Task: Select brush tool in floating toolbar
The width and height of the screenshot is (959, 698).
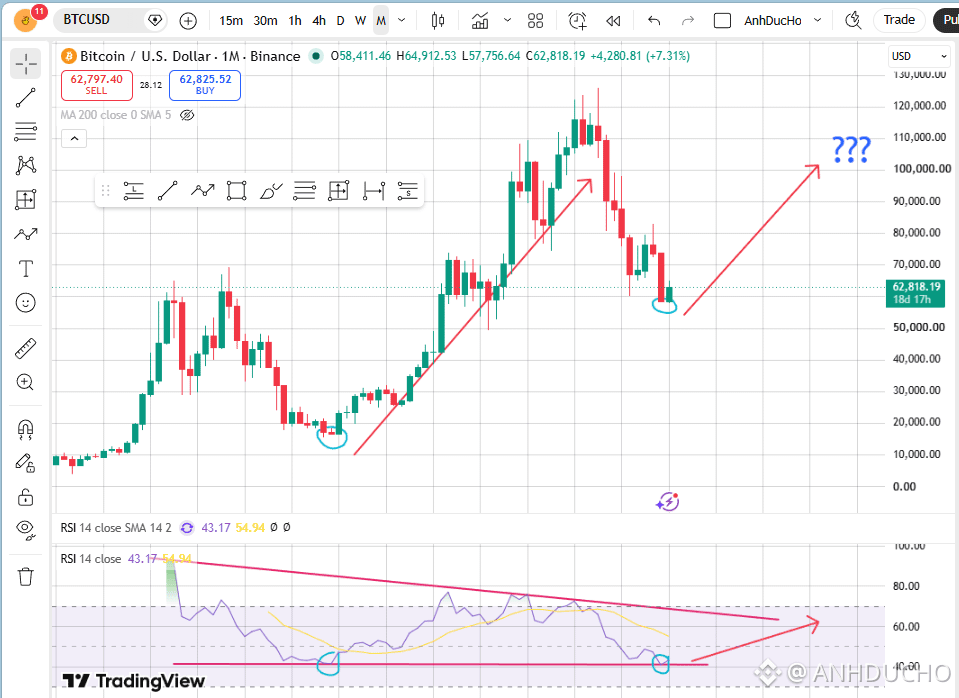Action: (270, 191)
